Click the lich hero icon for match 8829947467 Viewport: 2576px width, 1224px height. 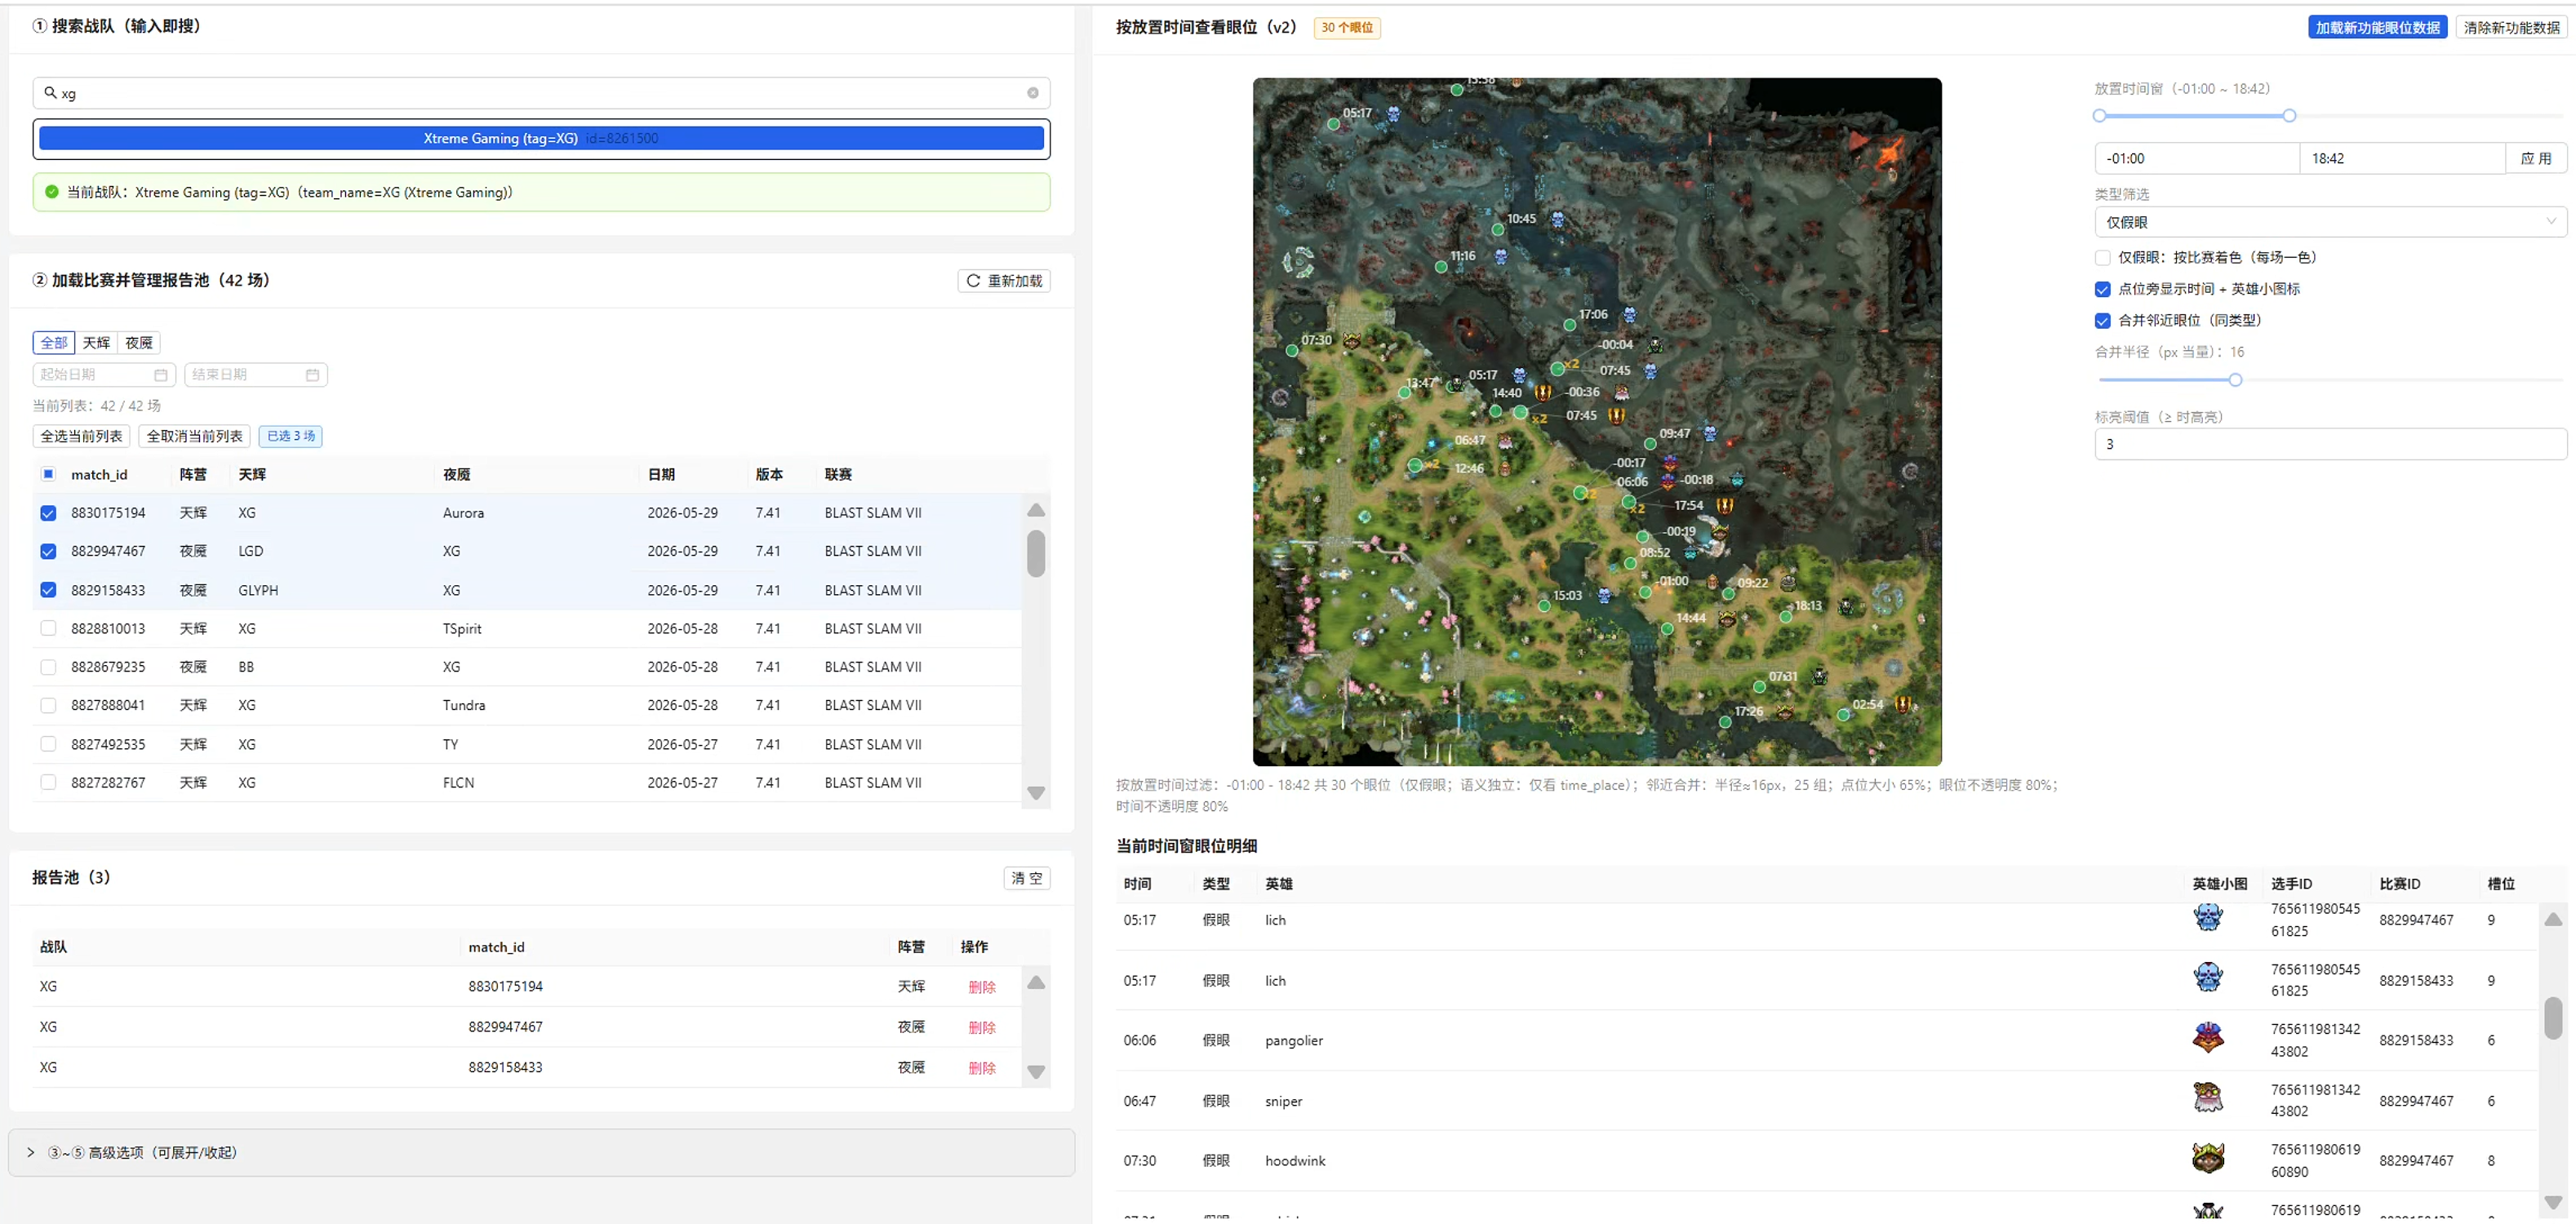(2207, 917)
